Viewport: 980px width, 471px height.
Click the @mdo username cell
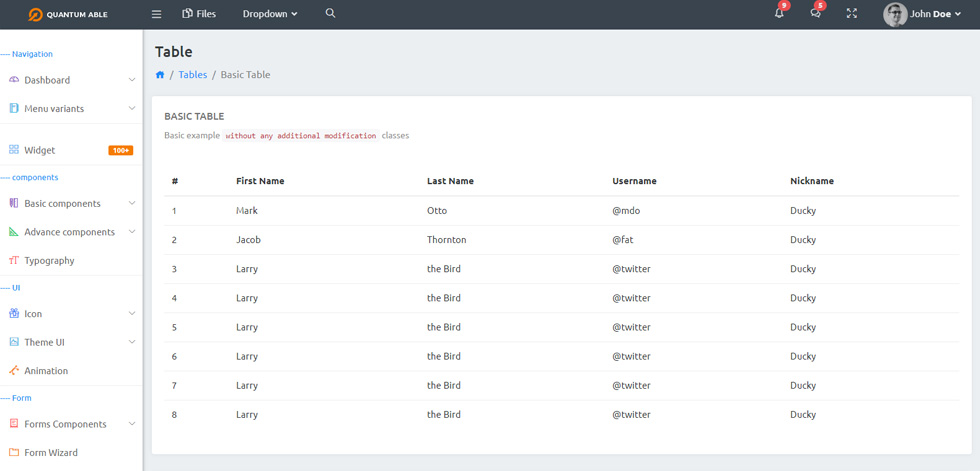626,211
